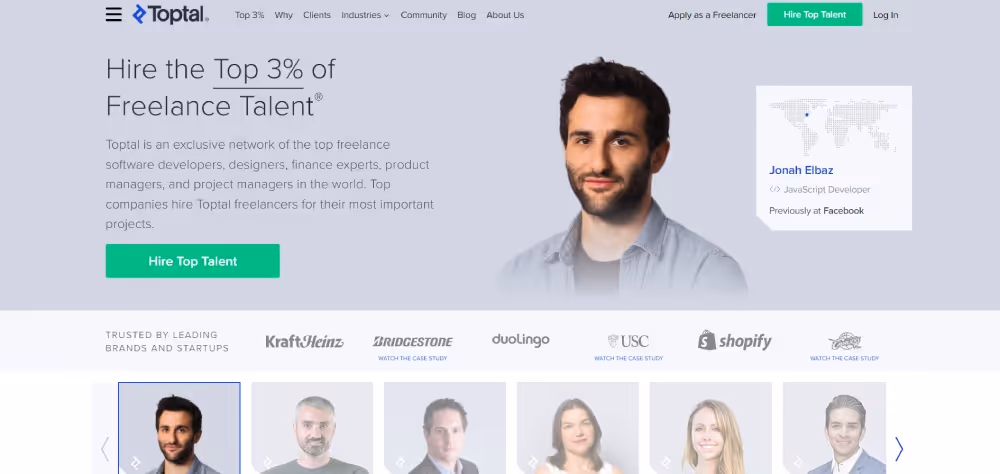Click the Log In link

tap(885, 15)
